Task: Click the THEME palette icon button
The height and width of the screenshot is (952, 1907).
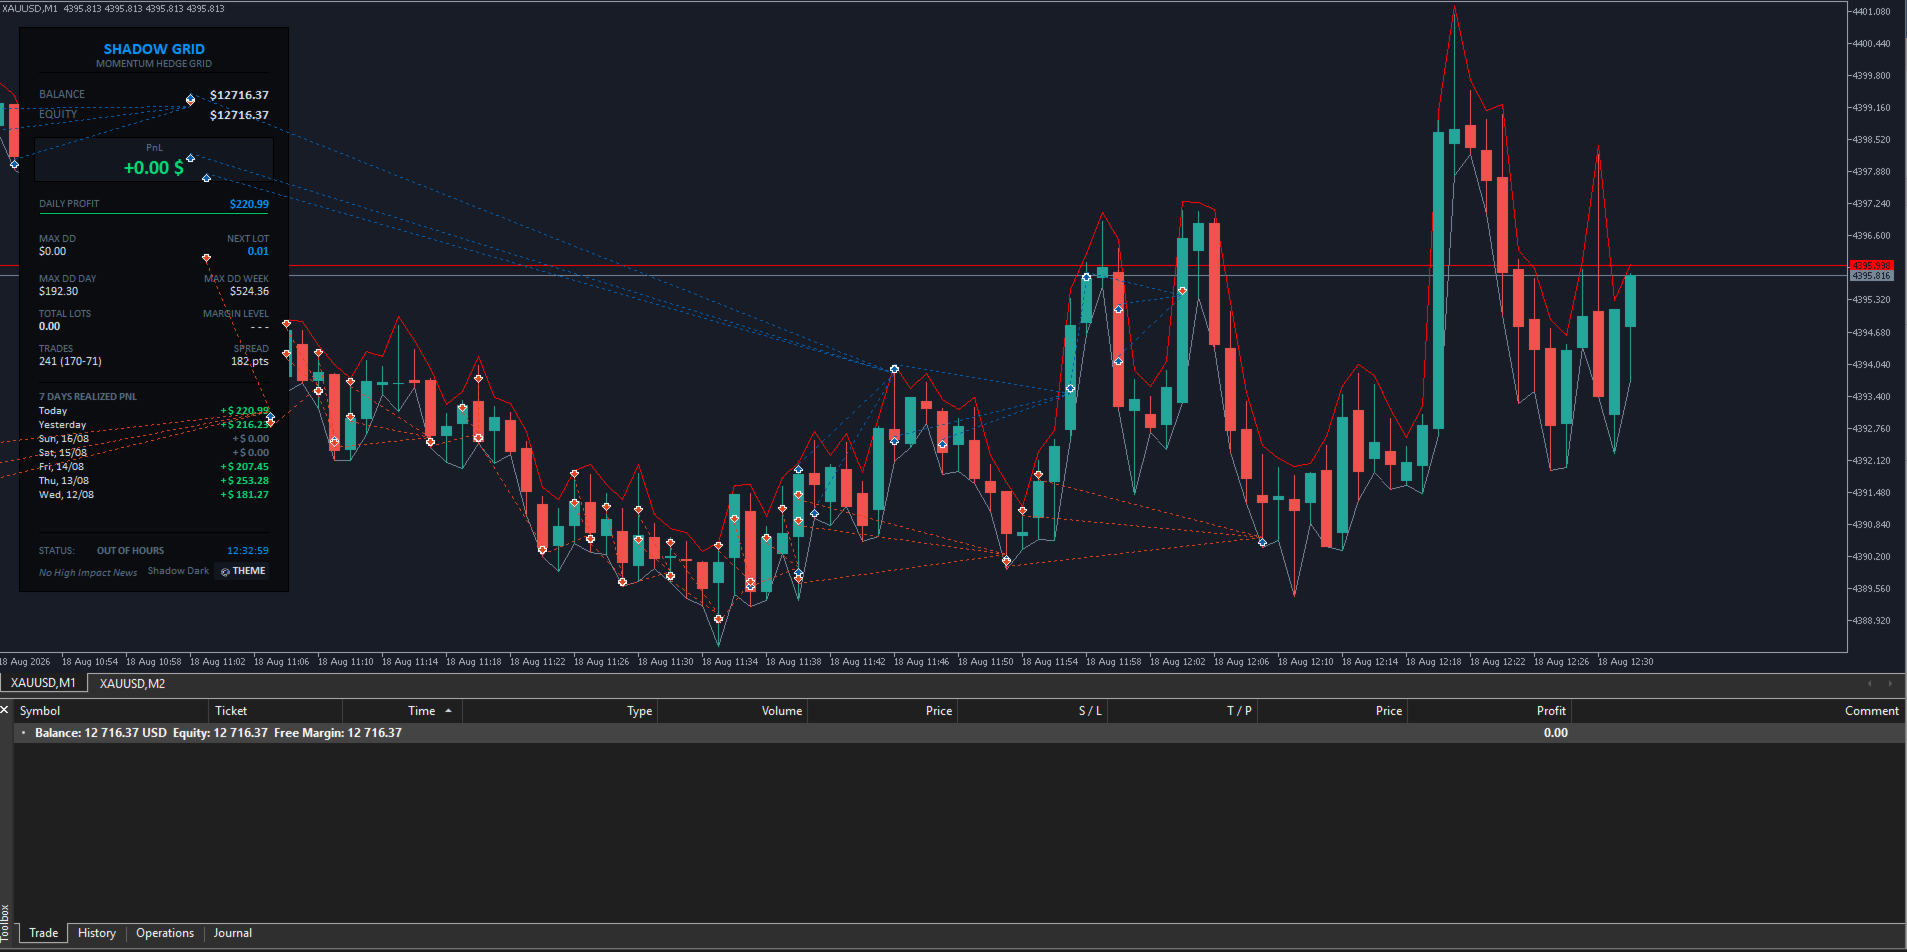Action: [x=242, y=571]
